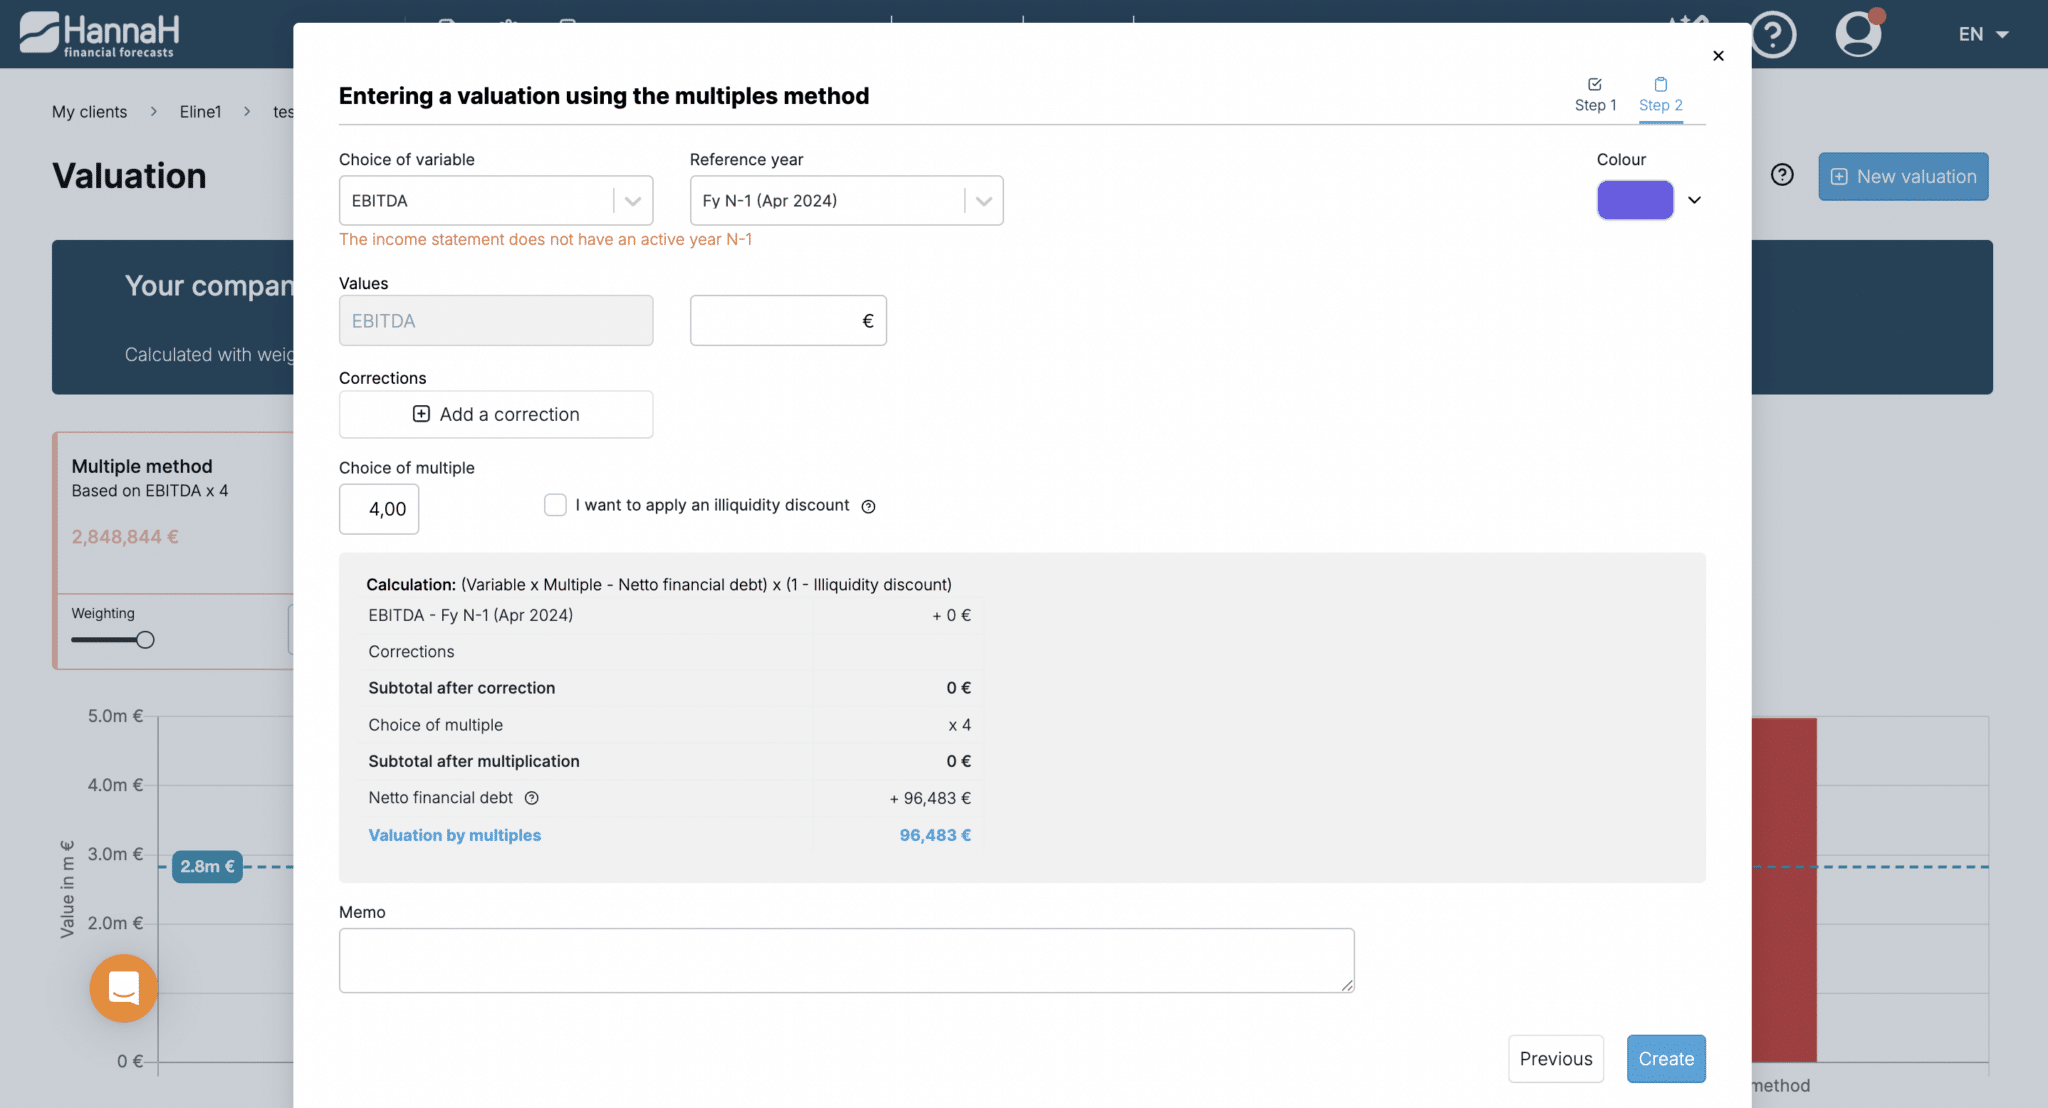This screenshot has height=1108, width=2048.
Task: Click the purple colour swatch
Action: click(1634, 200)
